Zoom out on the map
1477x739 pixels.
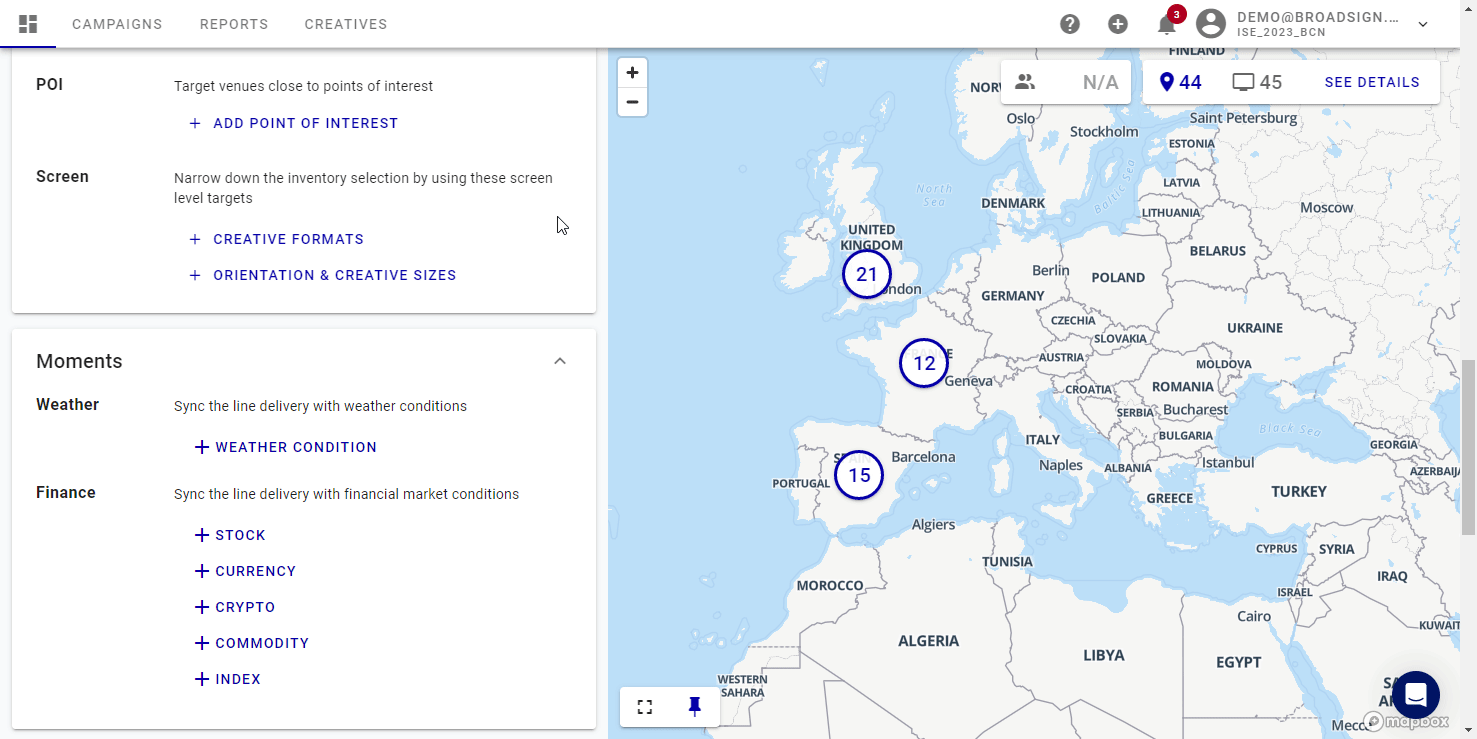(632, 102)
